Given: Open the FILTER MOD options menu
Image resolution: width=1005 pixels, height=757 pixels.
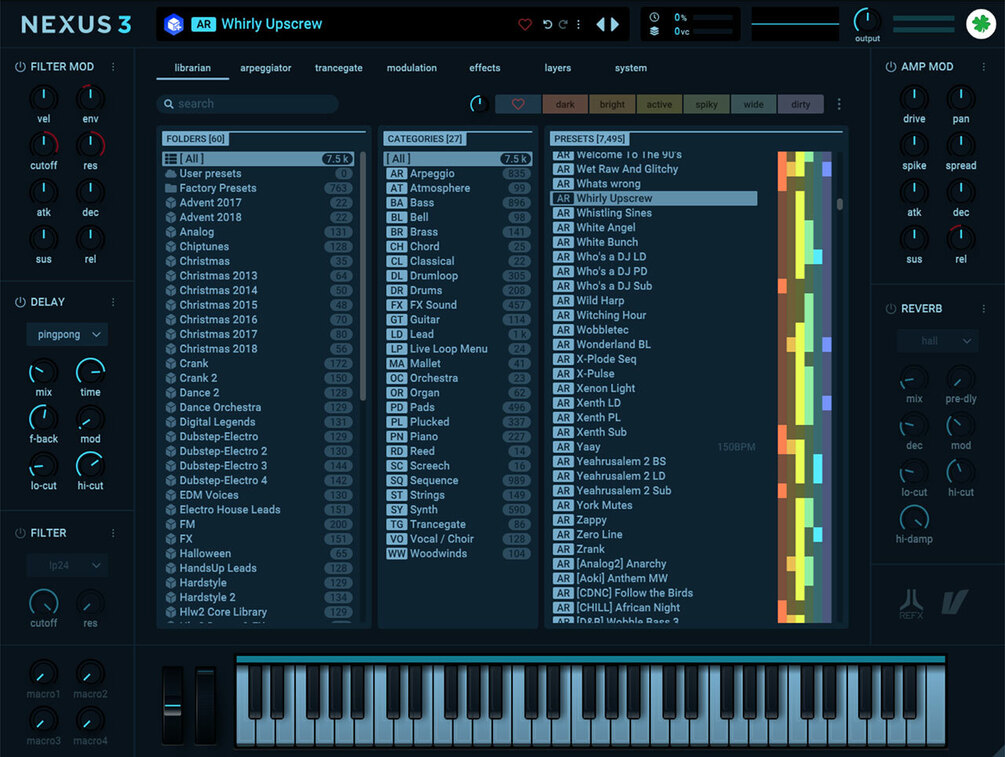Looking at the screenshot, I should 113,67.
